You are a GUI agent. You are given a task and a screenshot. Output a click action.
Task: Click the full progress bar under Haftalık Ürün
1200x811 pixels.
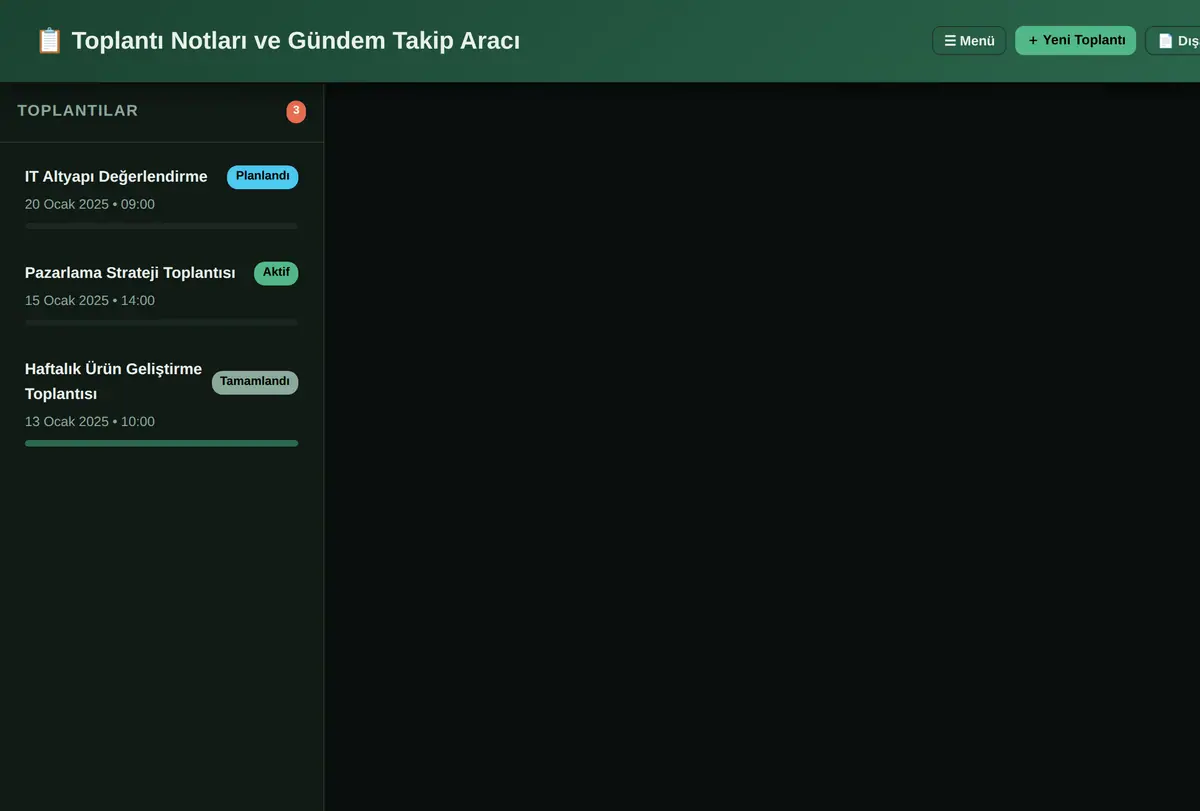click(x=162, y=443)
